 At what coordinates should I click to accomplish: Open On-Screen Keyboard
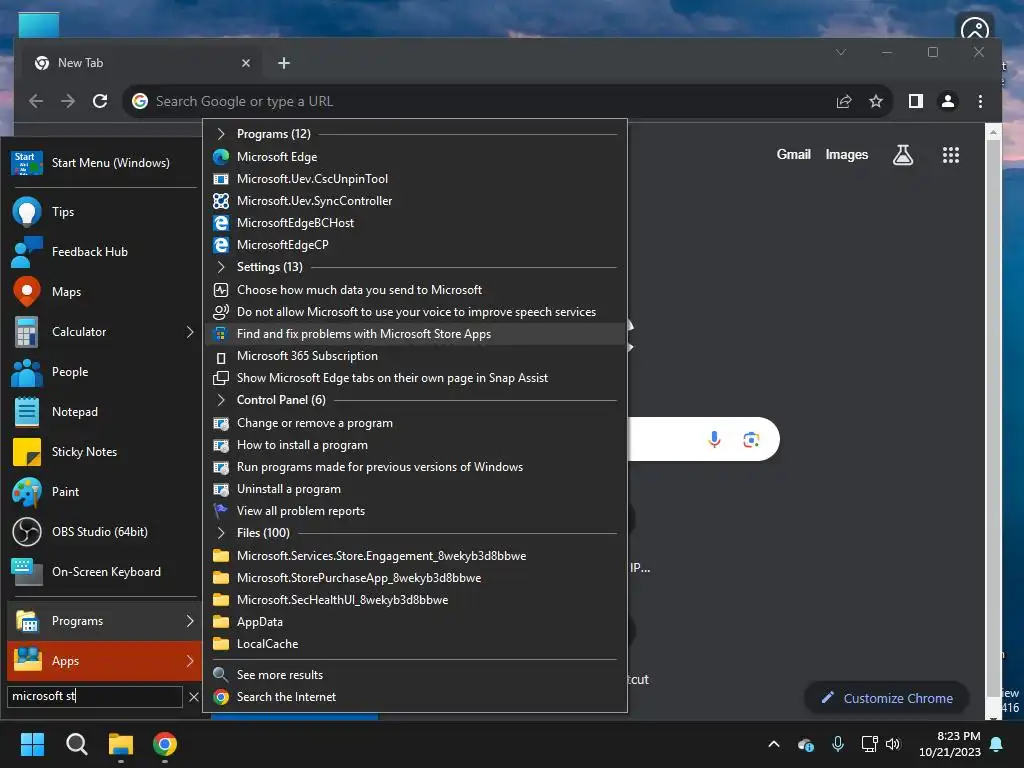(101, 571)
